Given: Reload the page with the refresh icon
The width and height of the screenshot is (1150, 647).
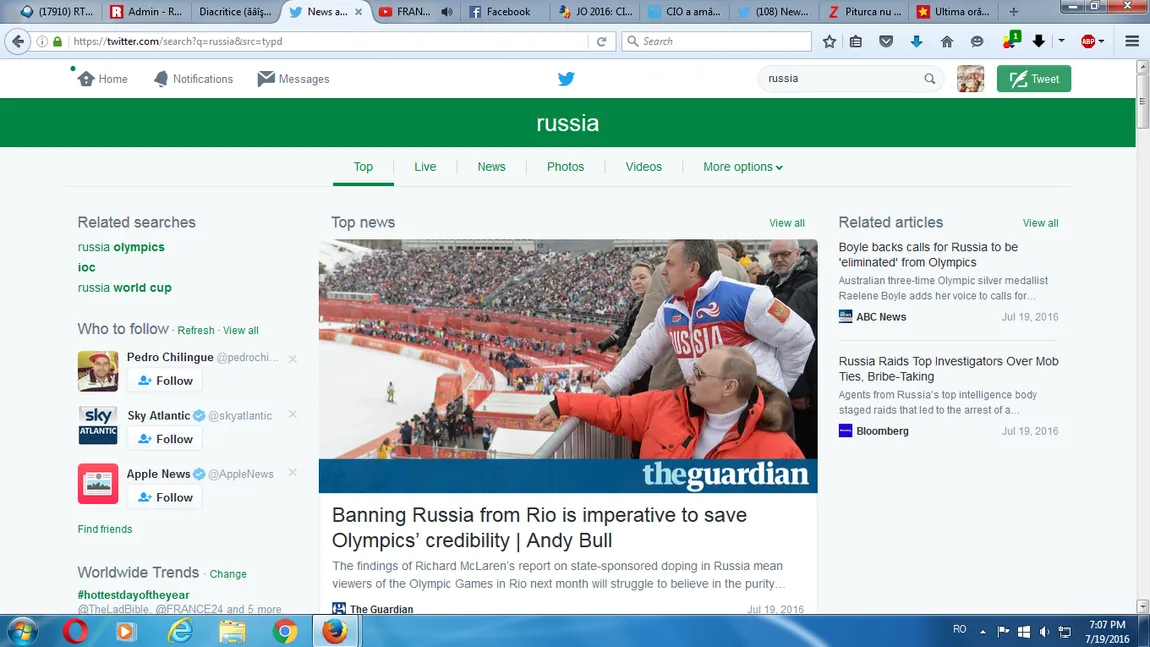Looking at the screenshot, I should point(601,41).
